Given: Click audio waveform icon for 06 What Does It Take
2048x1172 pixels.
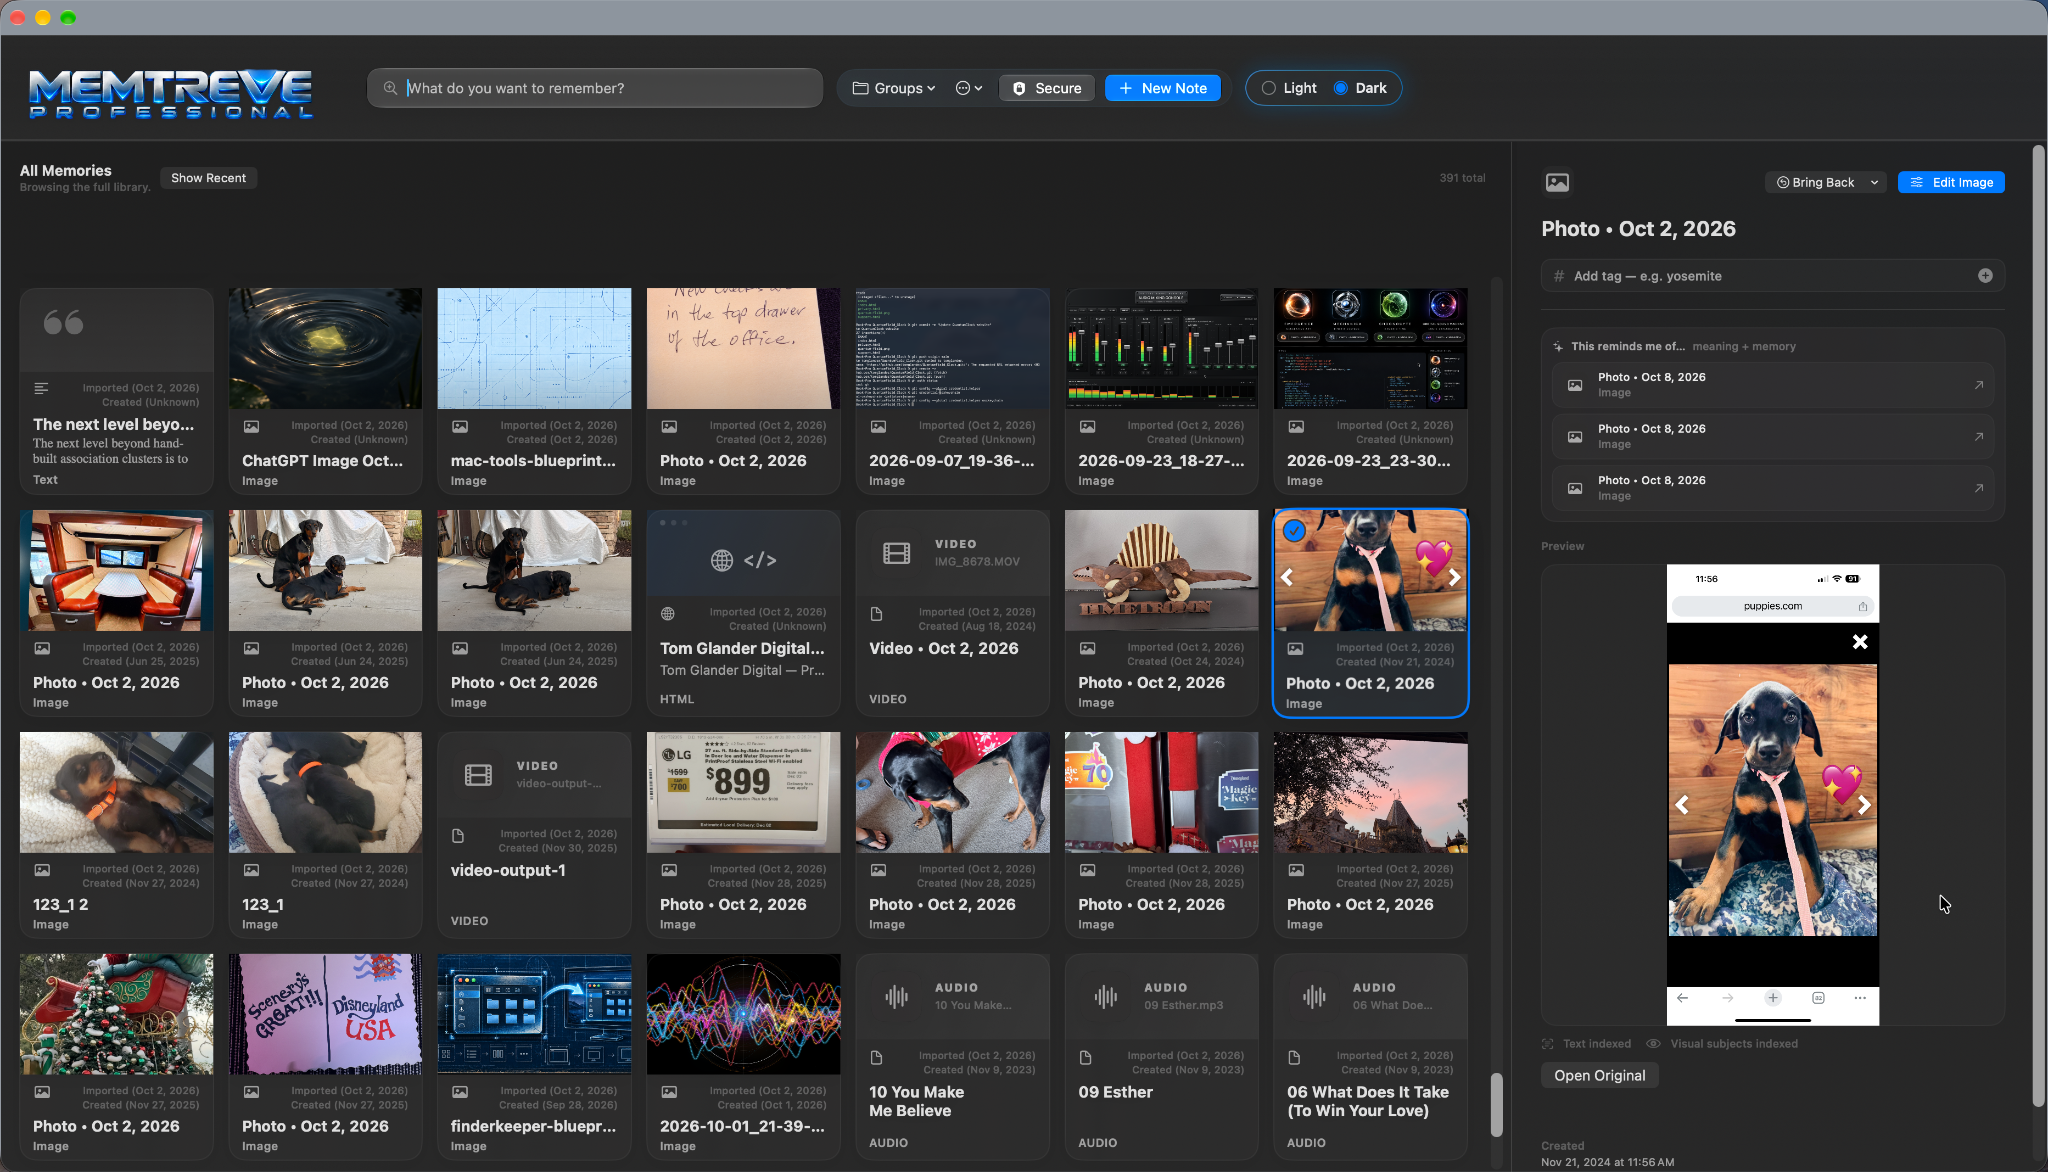Looking at the screenshot, I should click(x=1314, y=996).
